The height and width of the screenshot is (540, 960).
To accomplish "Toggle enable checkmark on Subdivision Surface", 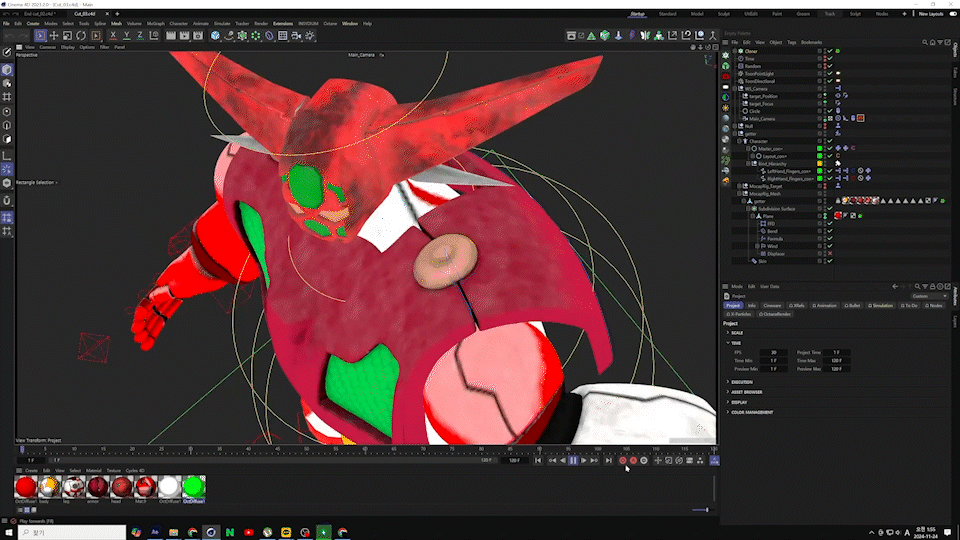I will pyautogui.click(x=830, y=209).
